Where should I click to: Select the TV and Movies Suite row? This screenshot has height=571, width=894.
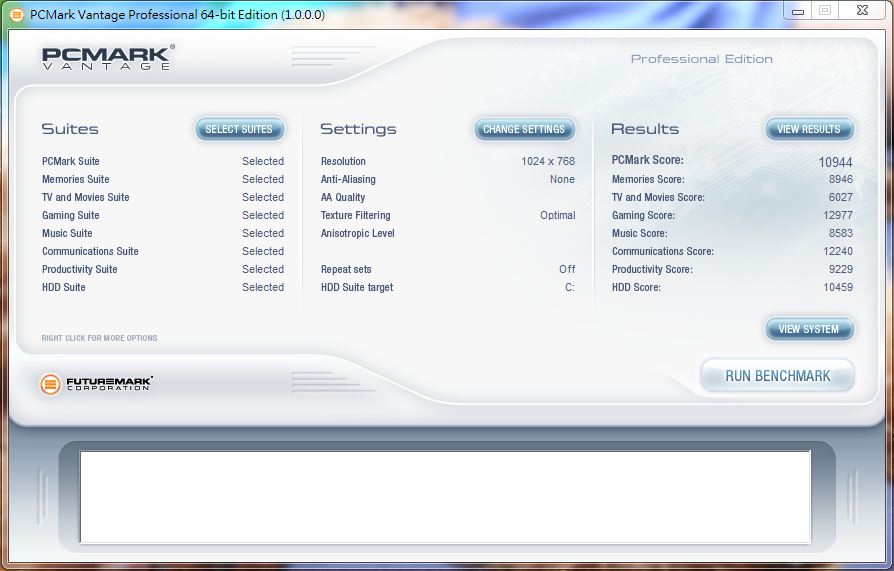[162, 197]
